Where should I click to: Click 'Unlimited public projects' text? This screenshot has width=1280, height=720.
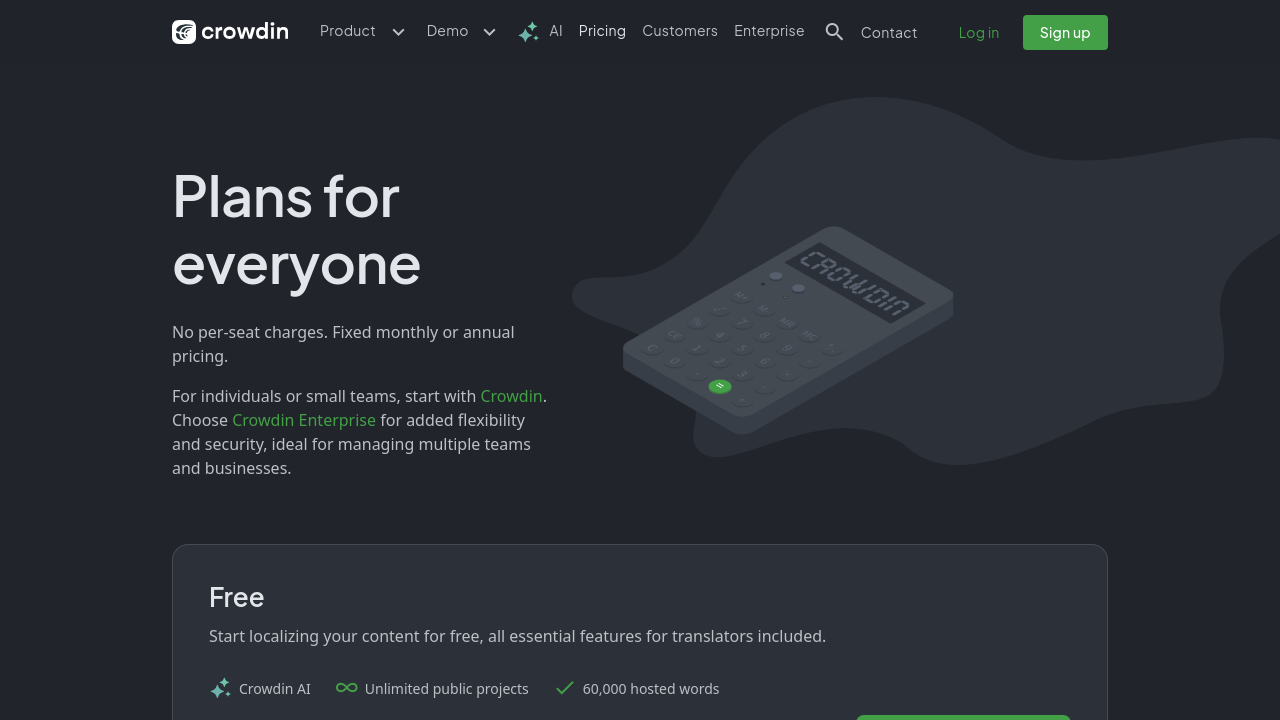[447, 689]
